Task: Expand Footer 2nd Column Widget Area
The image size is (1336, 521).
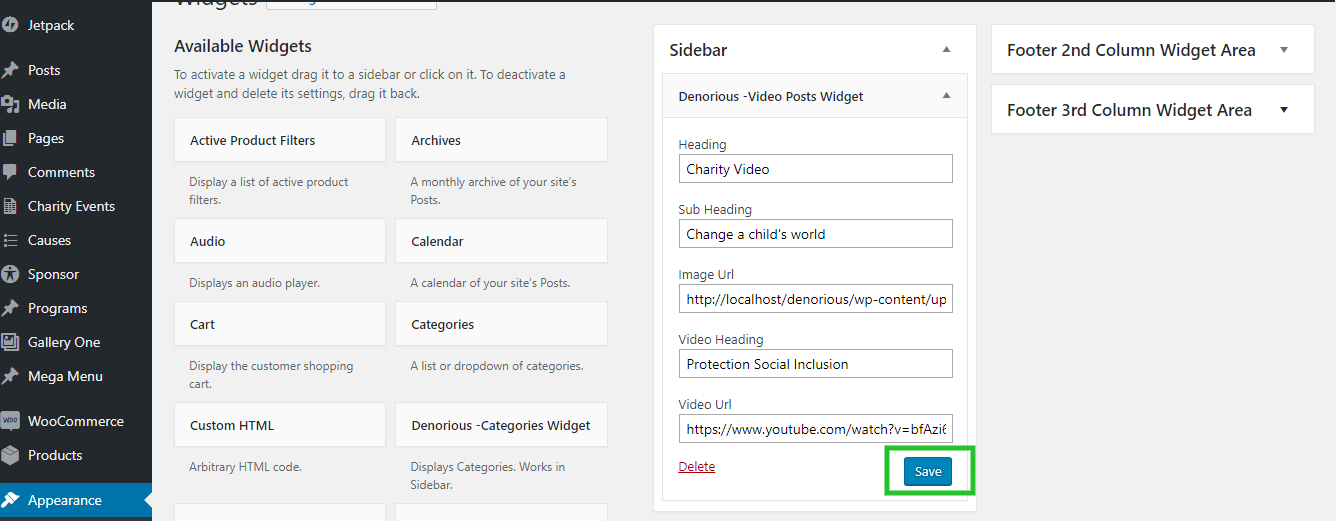Action: 1284,50
